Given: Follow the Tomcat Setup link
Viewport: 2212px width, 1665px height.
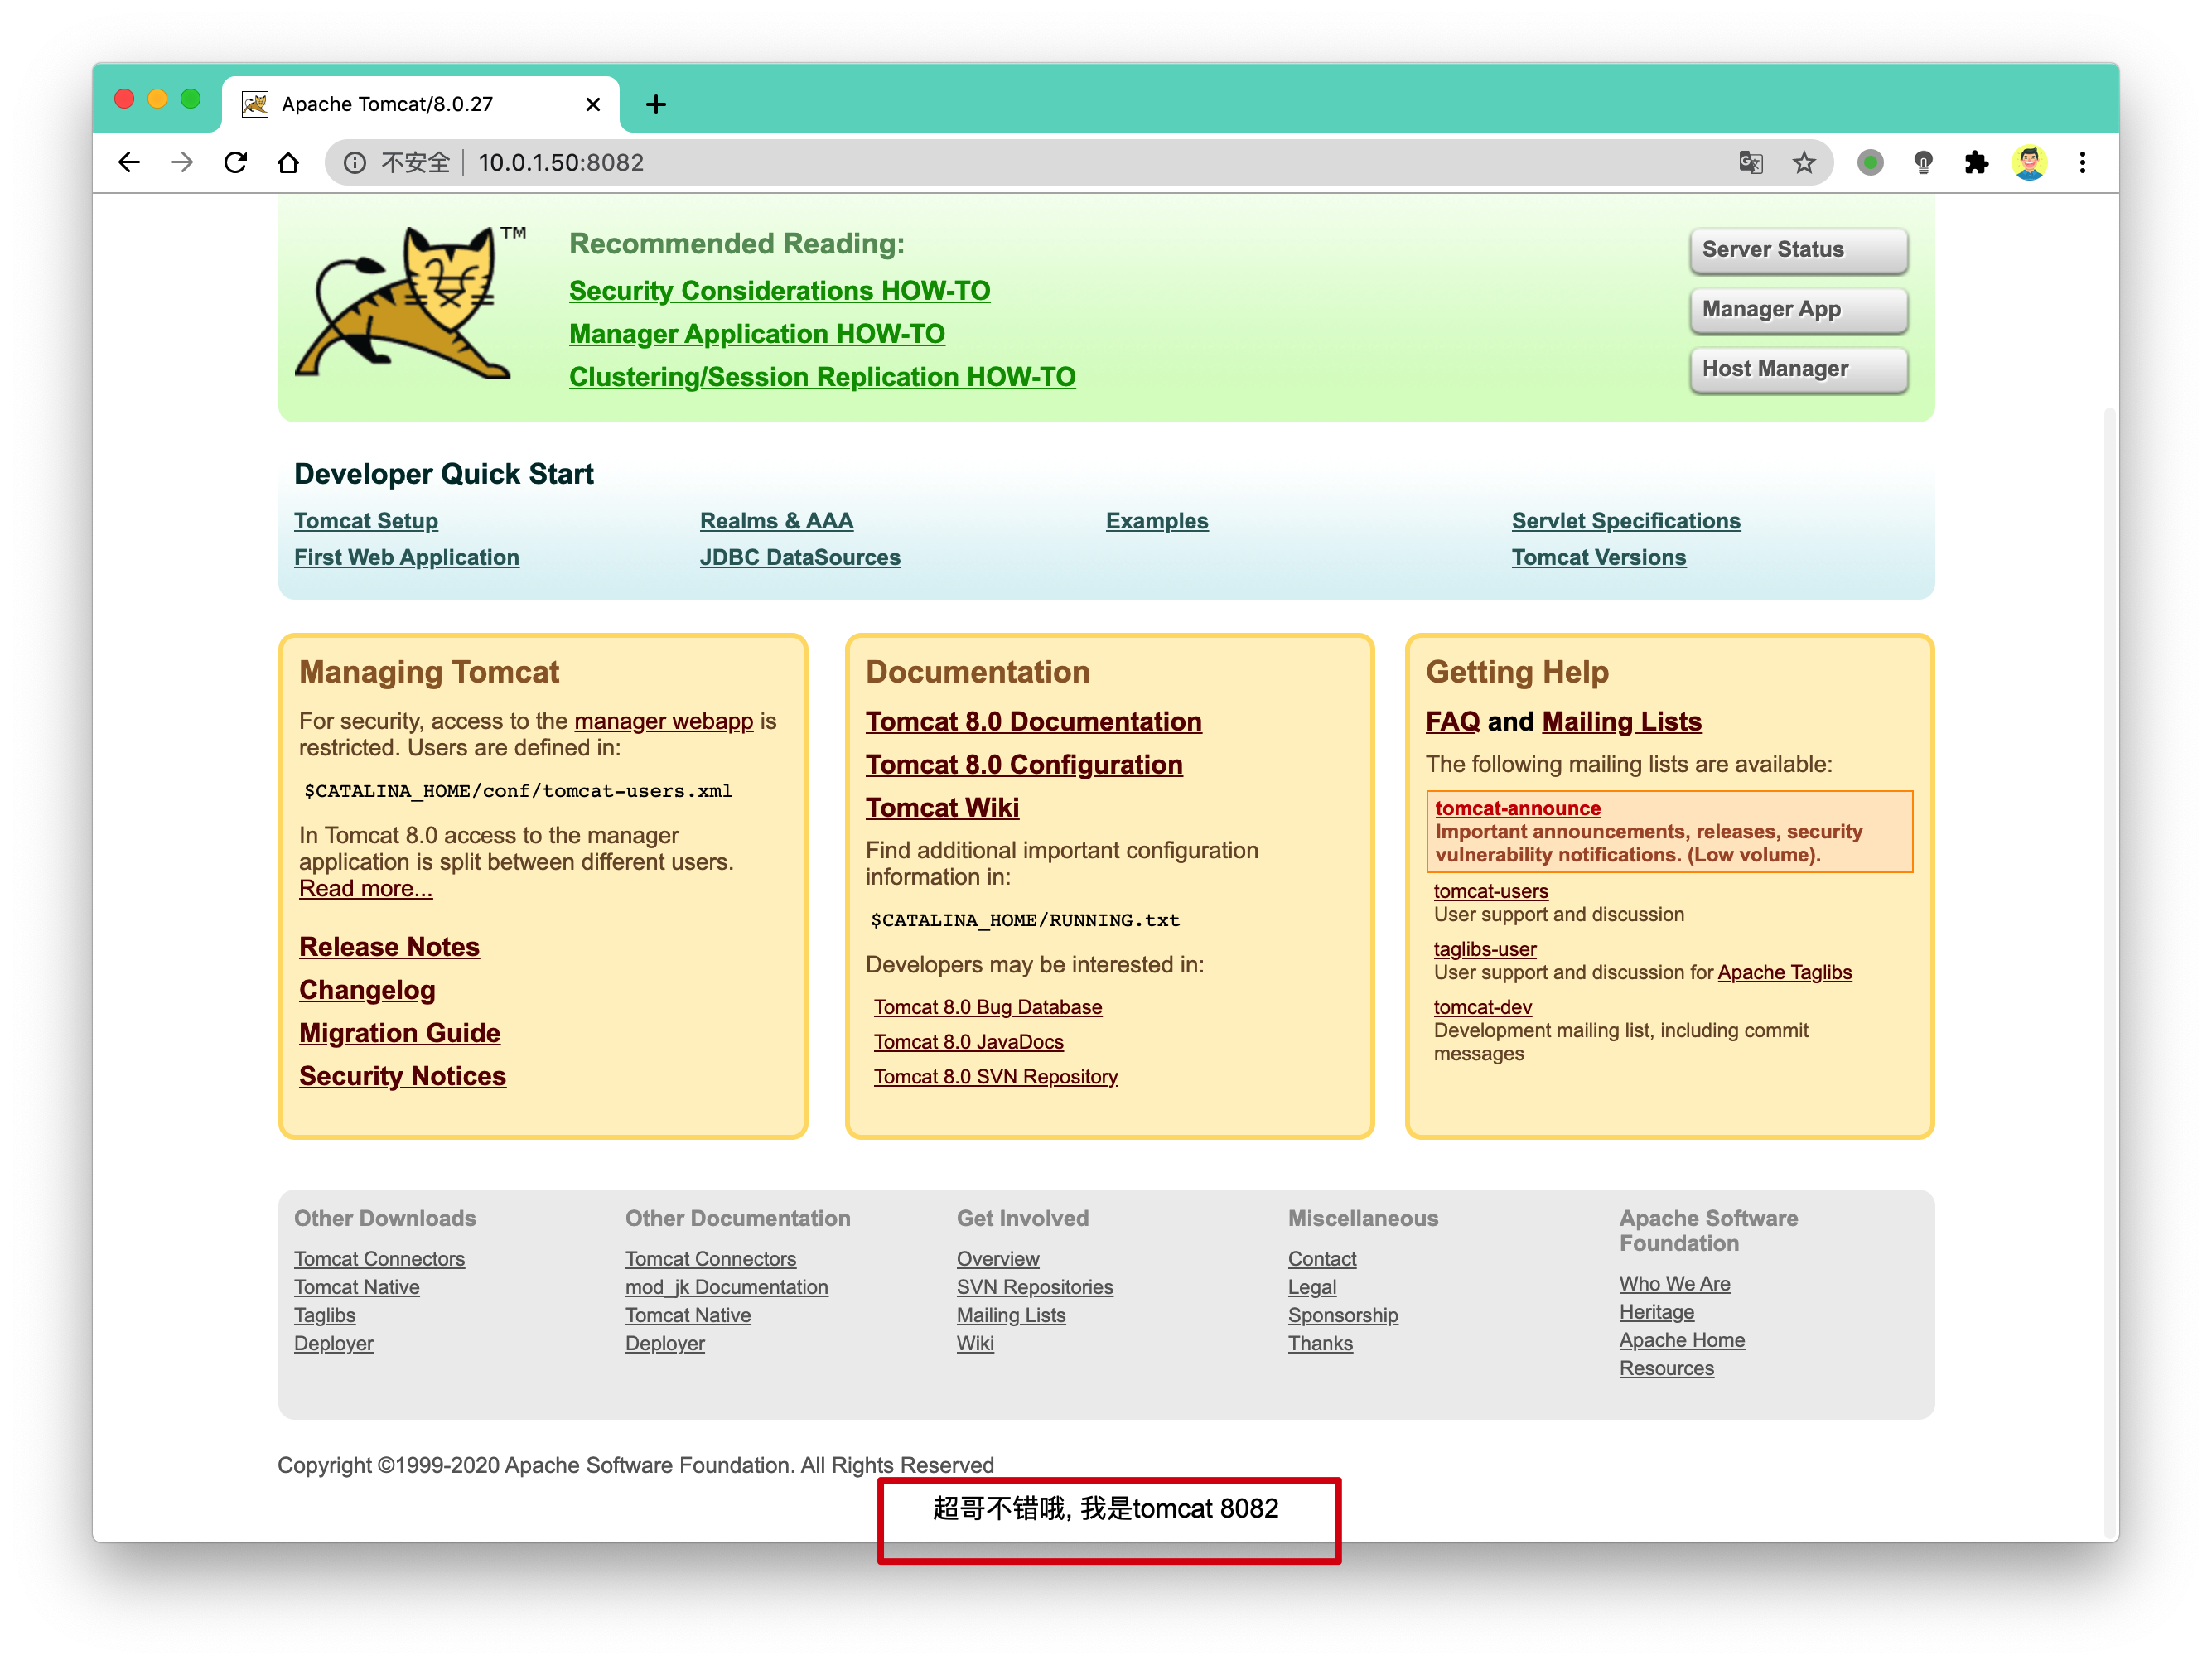Looking at the screenshot, I should tap(366, 521).
